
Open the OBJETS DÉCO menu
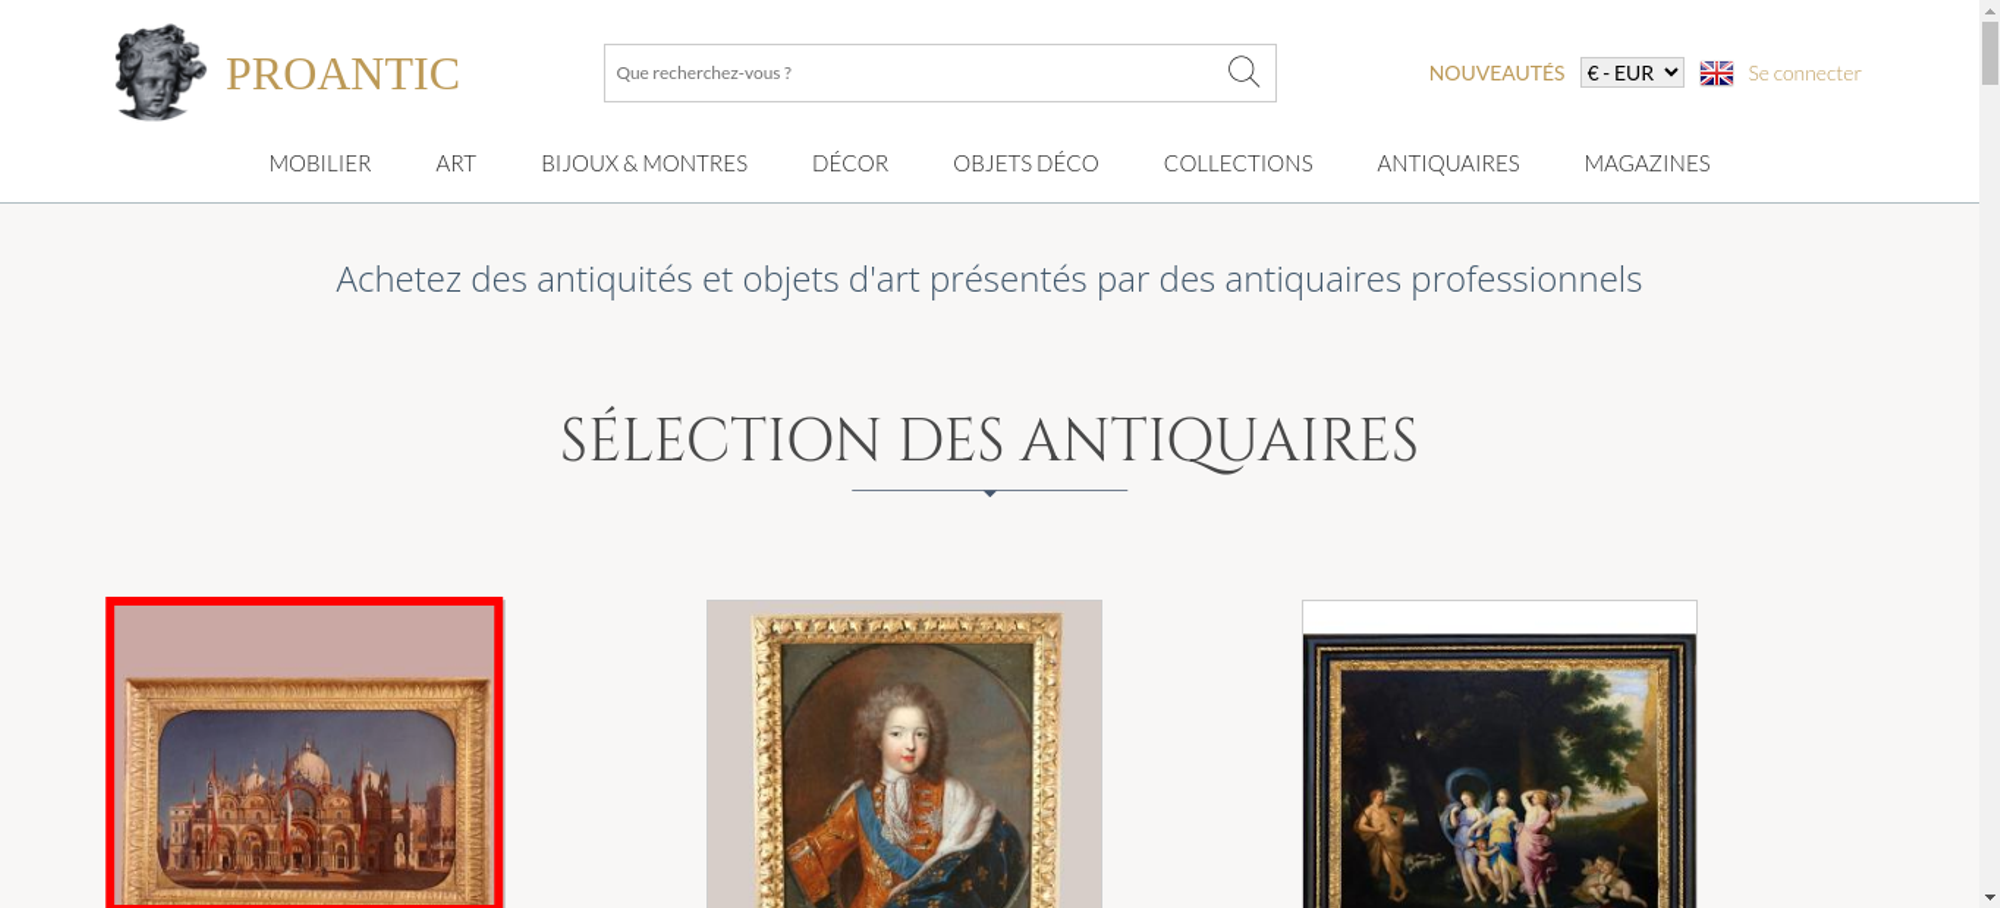point(1026,163)
